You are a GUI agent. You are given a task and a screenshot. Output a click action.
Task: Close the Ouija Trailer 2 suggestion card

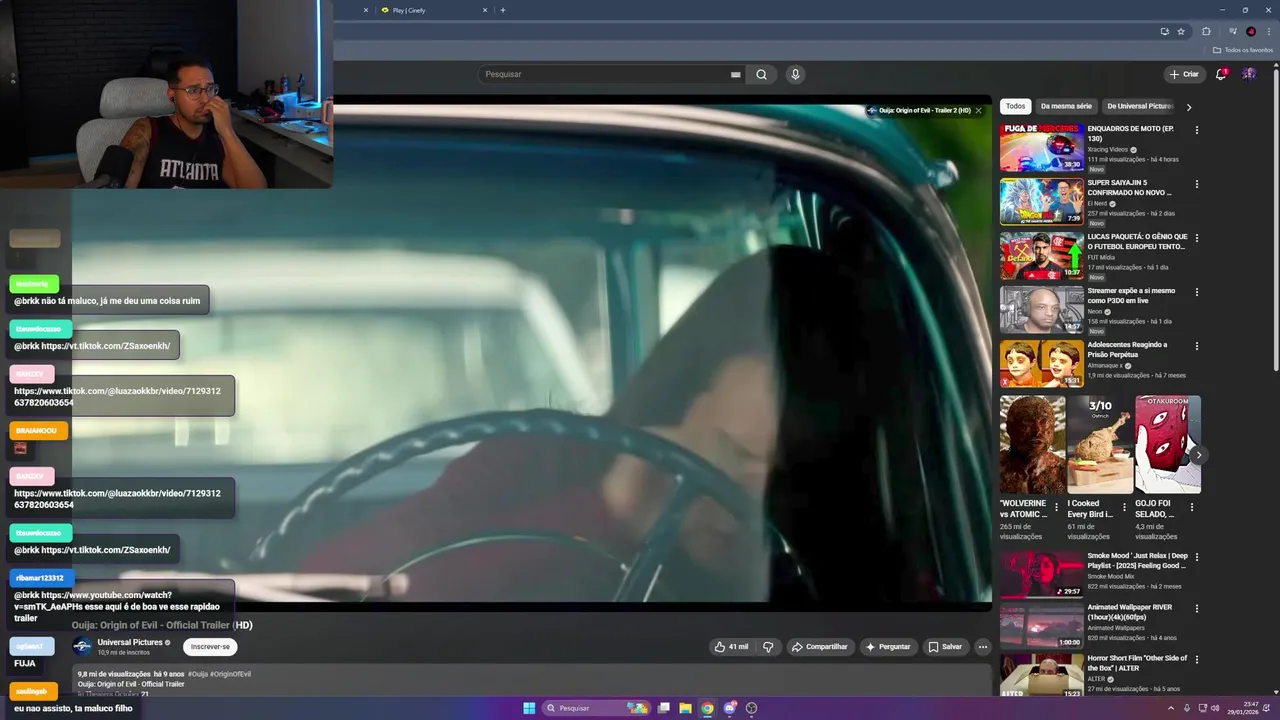978,110
